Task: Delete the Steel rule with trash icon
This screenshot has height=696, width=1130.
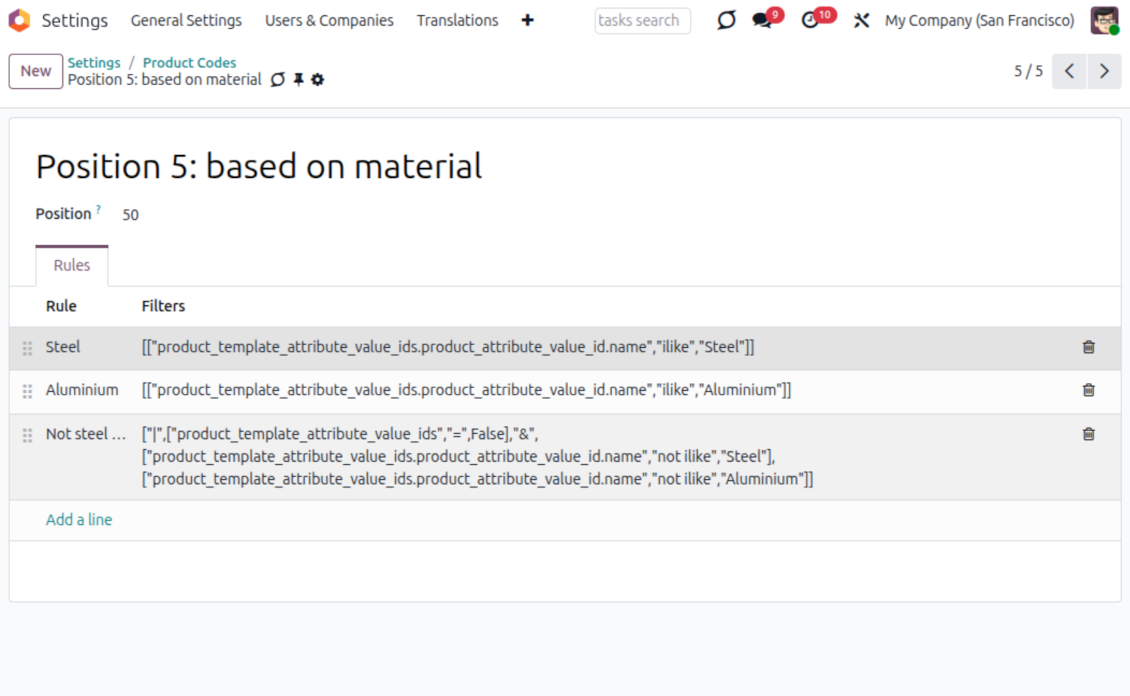Action: [x=1088, y=347]
